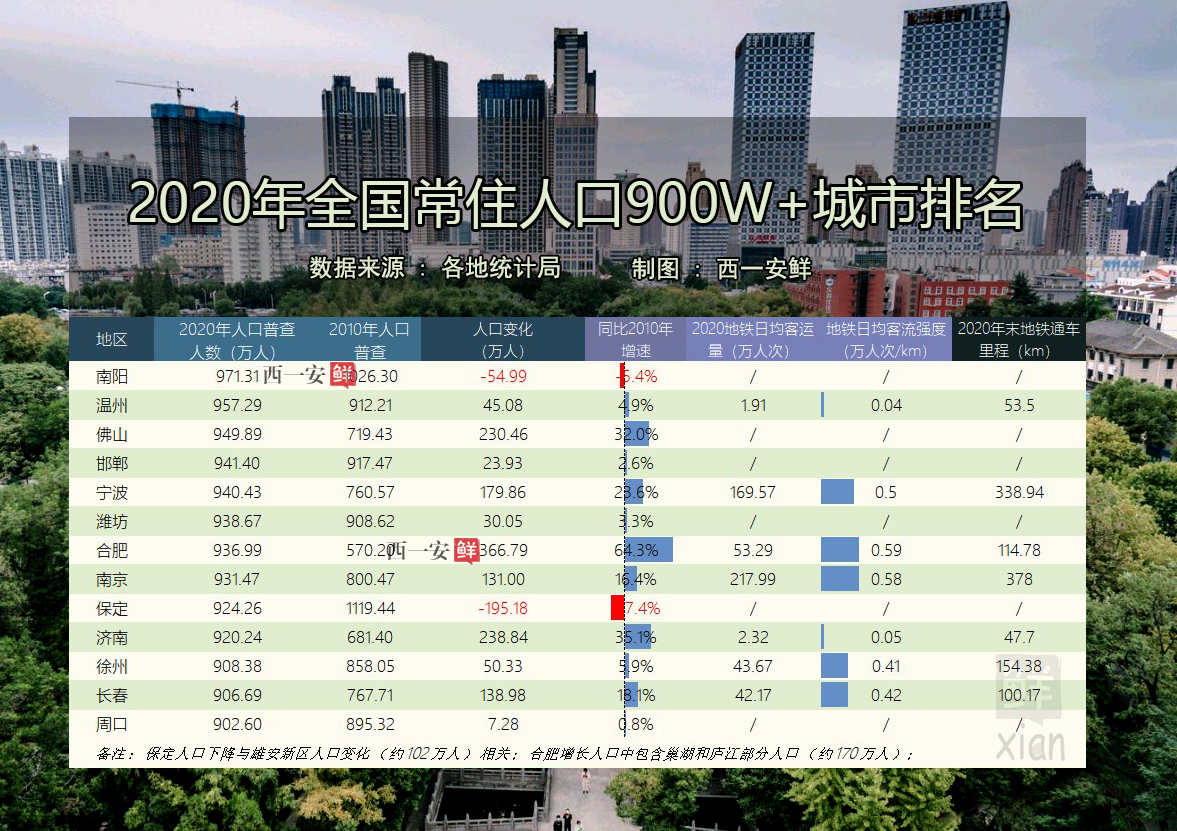Select the 邯郸 row label

pyautogui.click(x=112, y=463)
